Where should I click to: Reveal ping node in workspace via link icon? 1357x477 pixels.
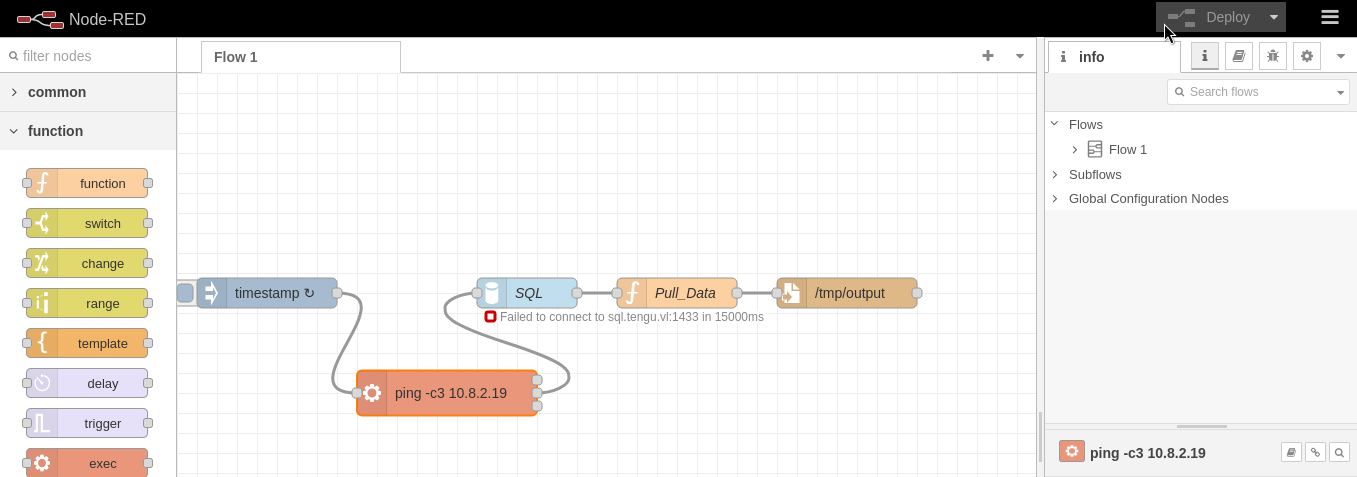(1315, 452)
